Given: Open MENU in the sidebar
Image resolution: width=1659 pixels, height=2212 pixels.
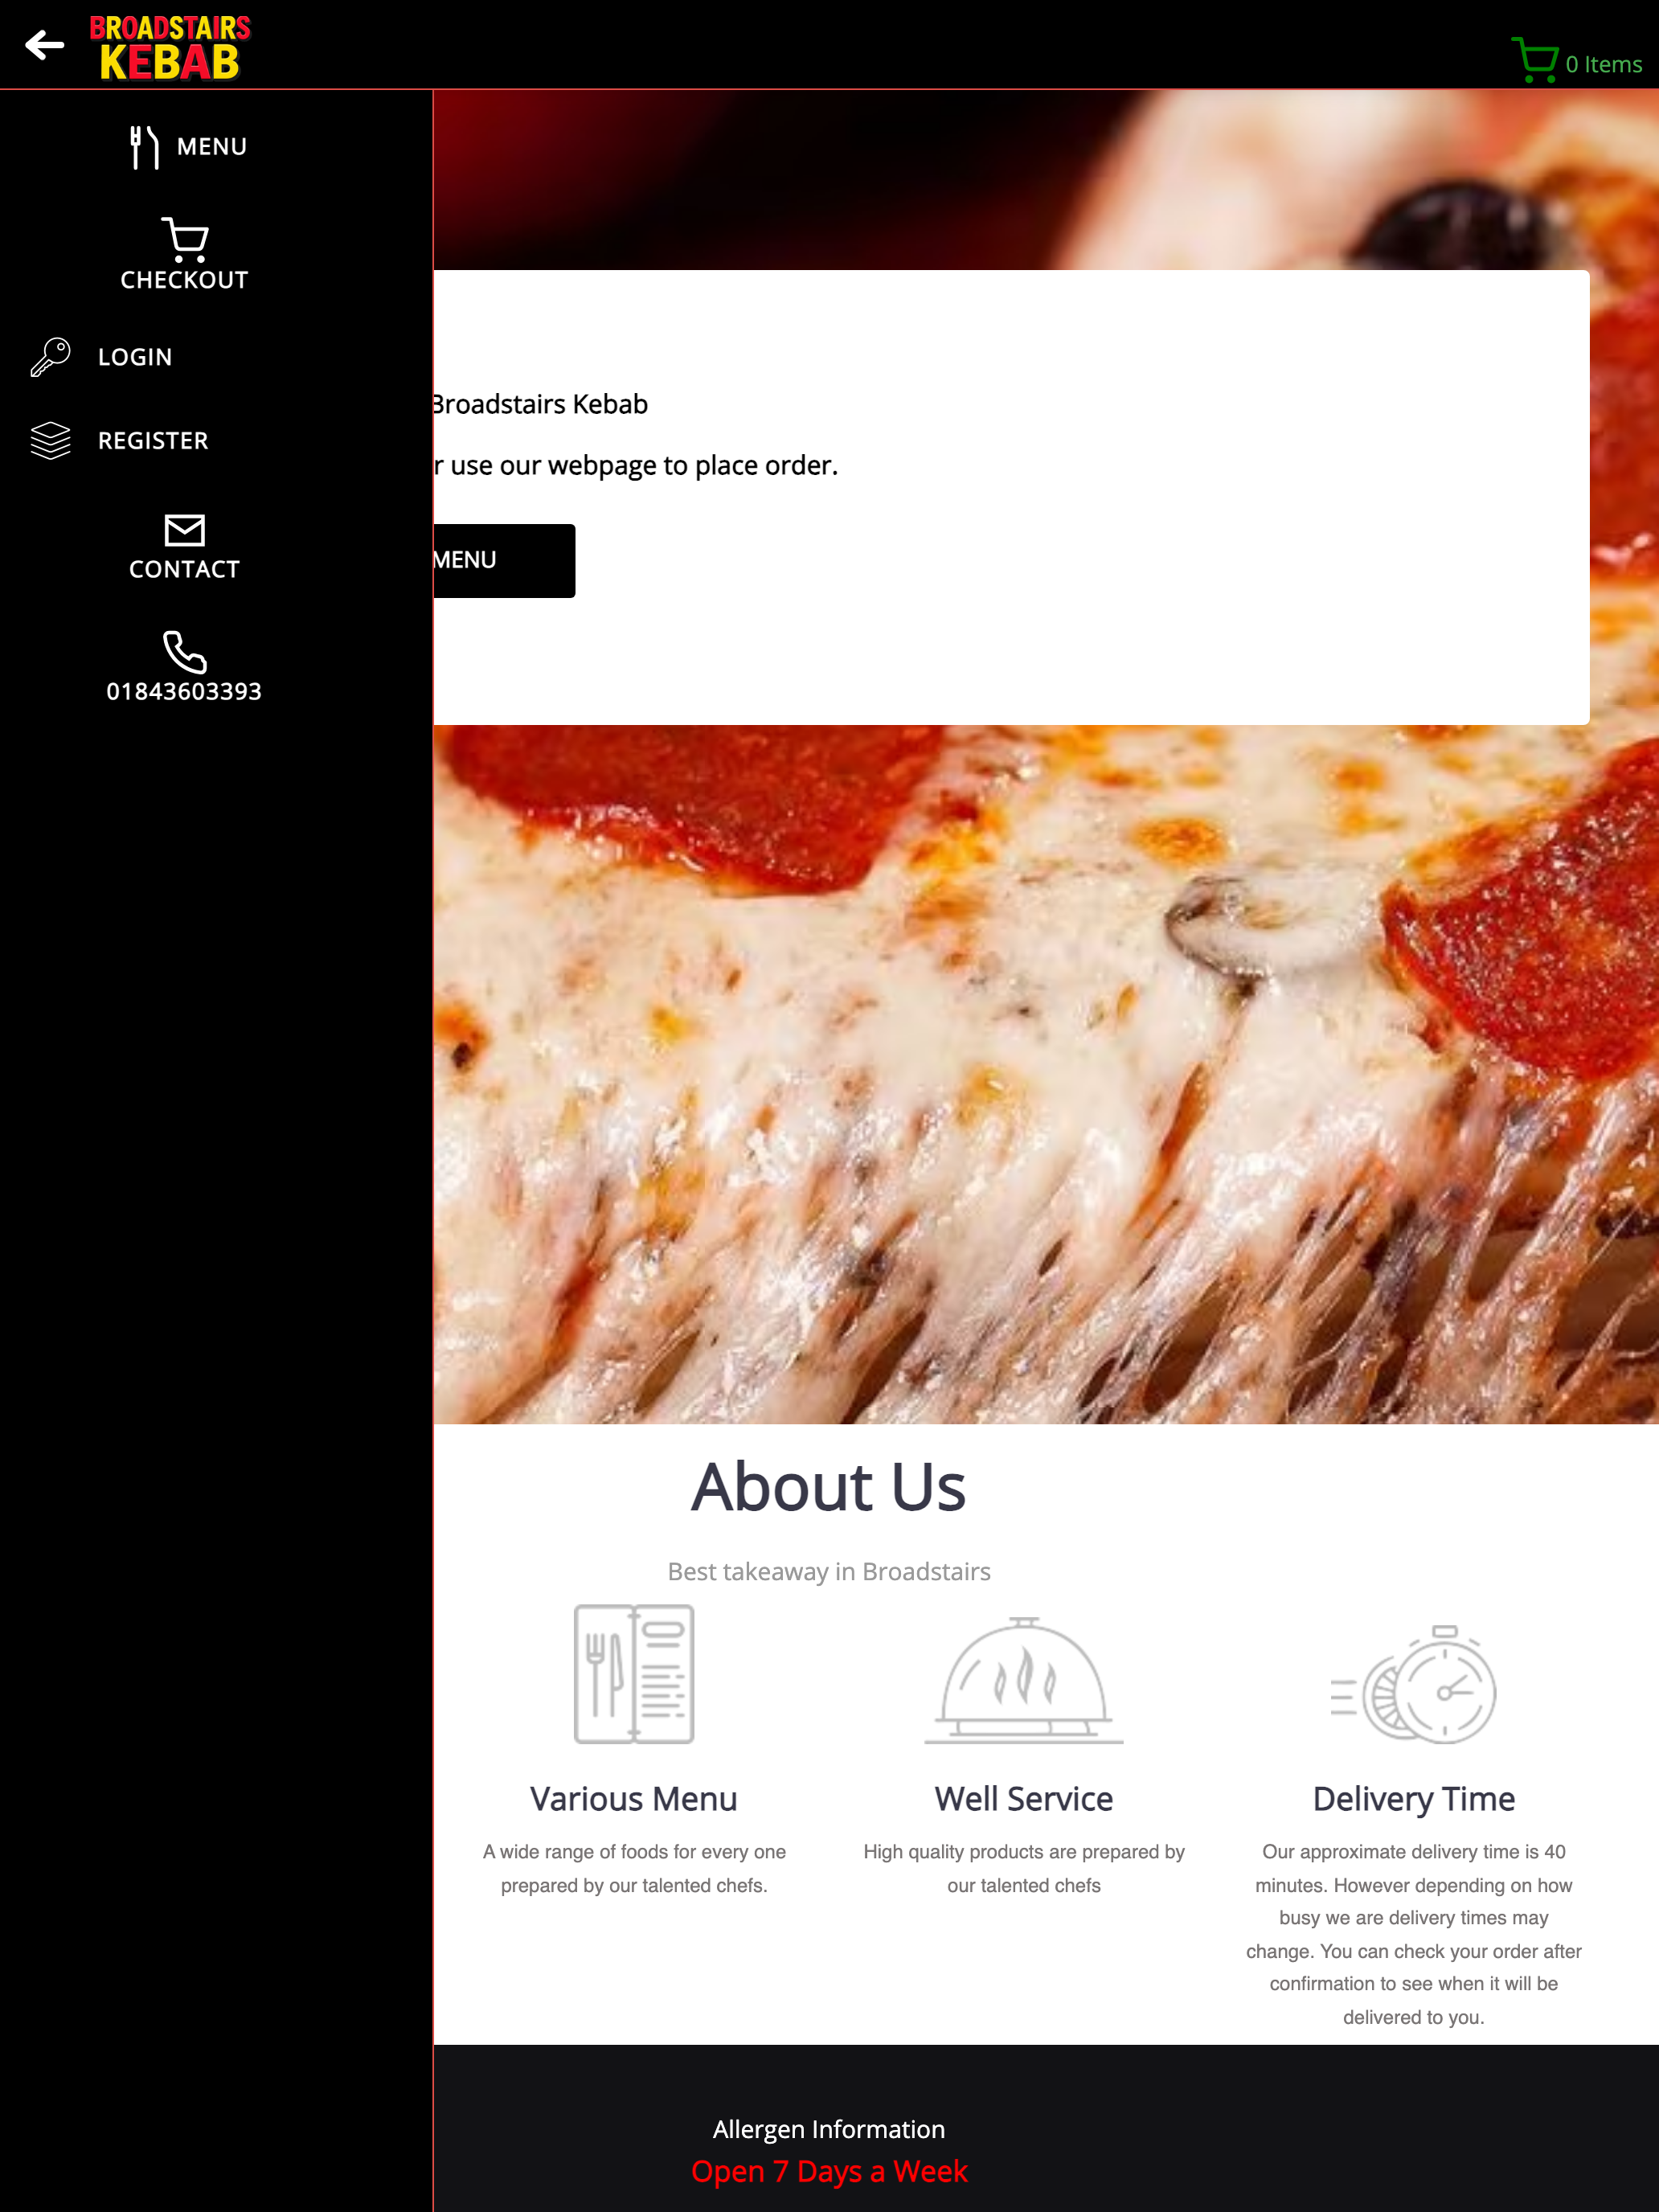Looking at the screenshot, I should coord(212,147).
